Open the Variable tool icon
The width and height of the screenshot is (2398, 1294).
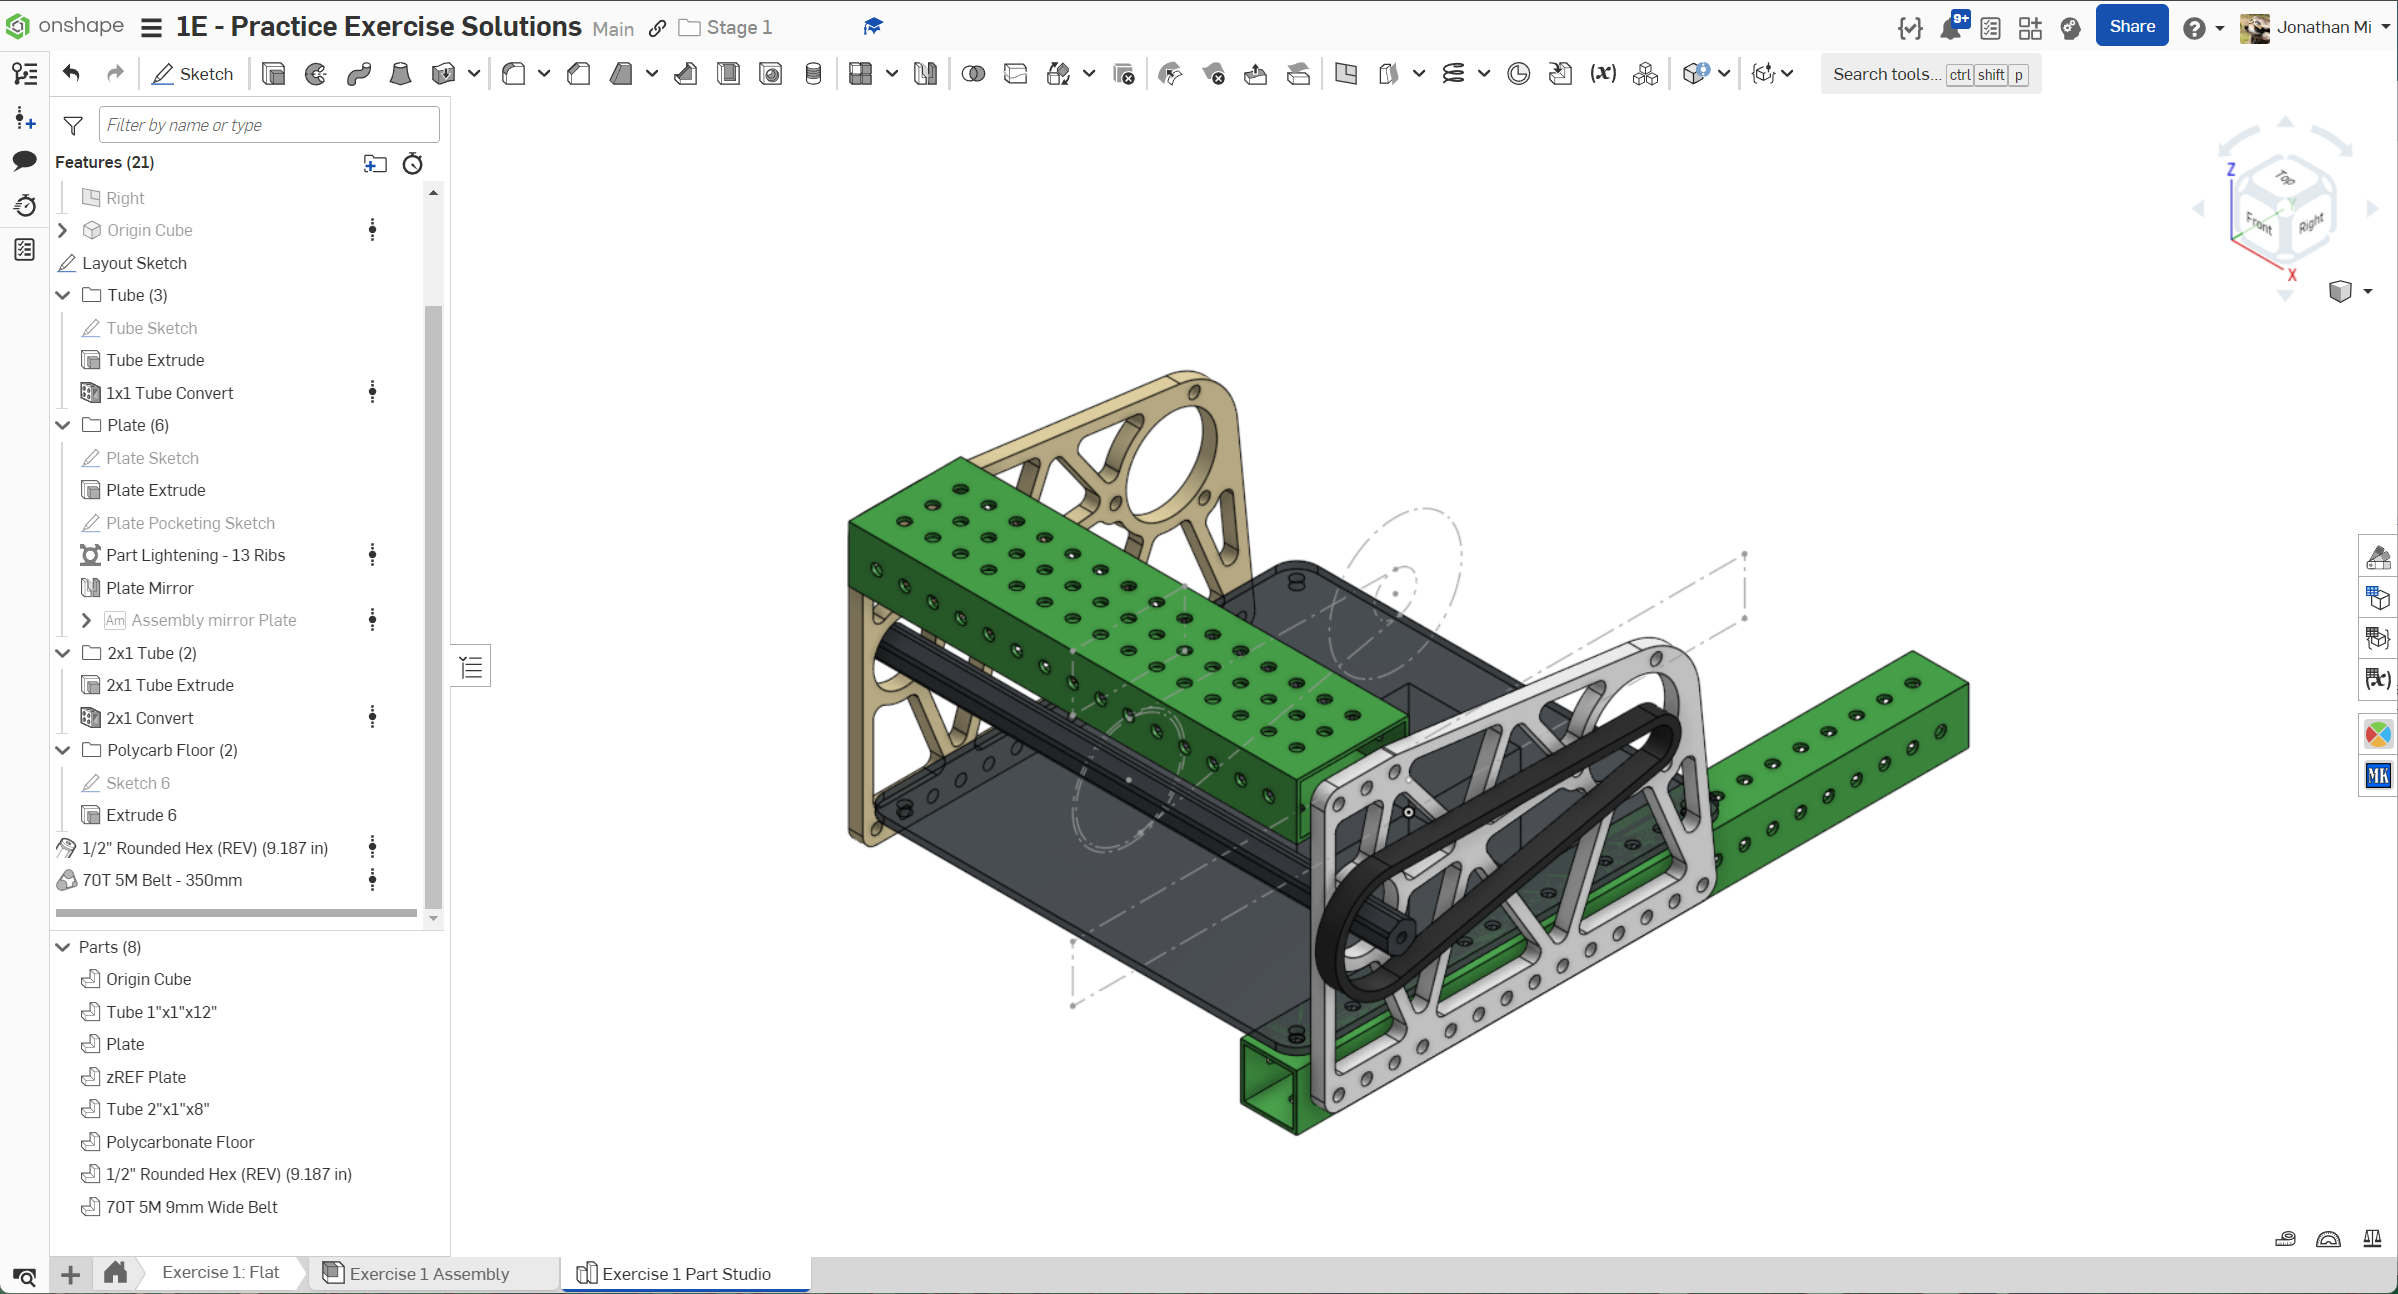pyautogui.click(x=1603, y=74)
